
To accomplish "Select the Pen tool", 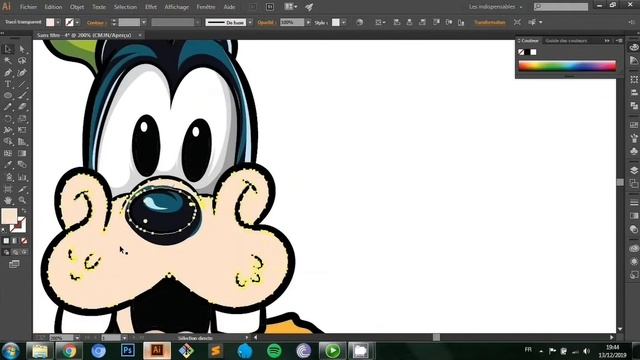I will [8, 72].
